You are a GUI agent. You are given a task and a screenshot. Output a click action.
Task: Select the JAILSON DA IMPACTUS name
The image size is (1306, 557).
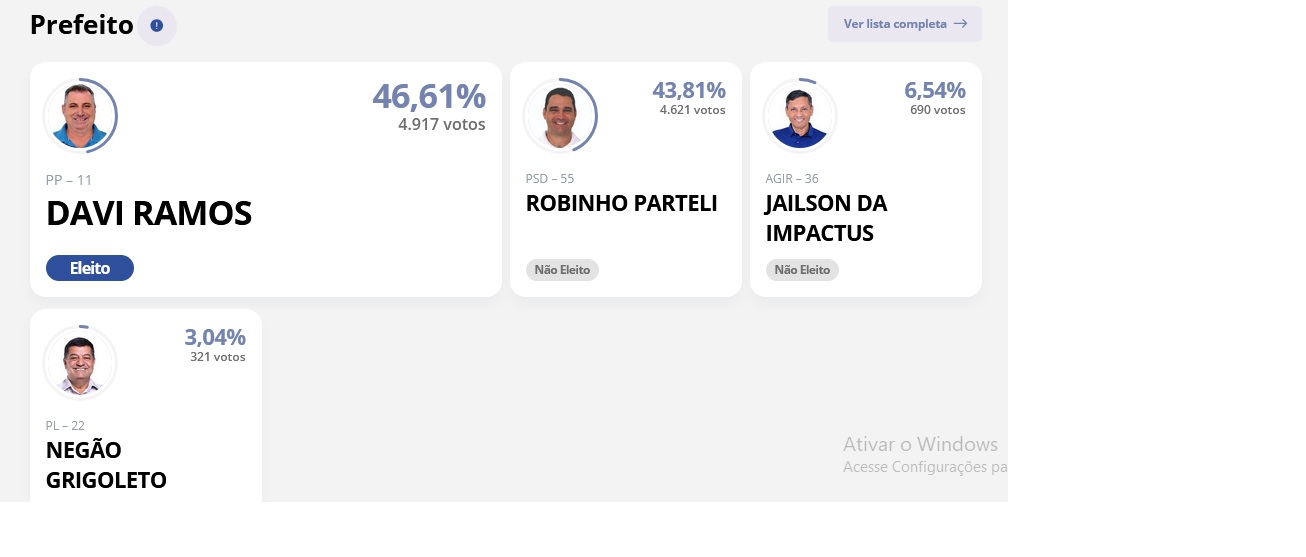tap(826, 218)
